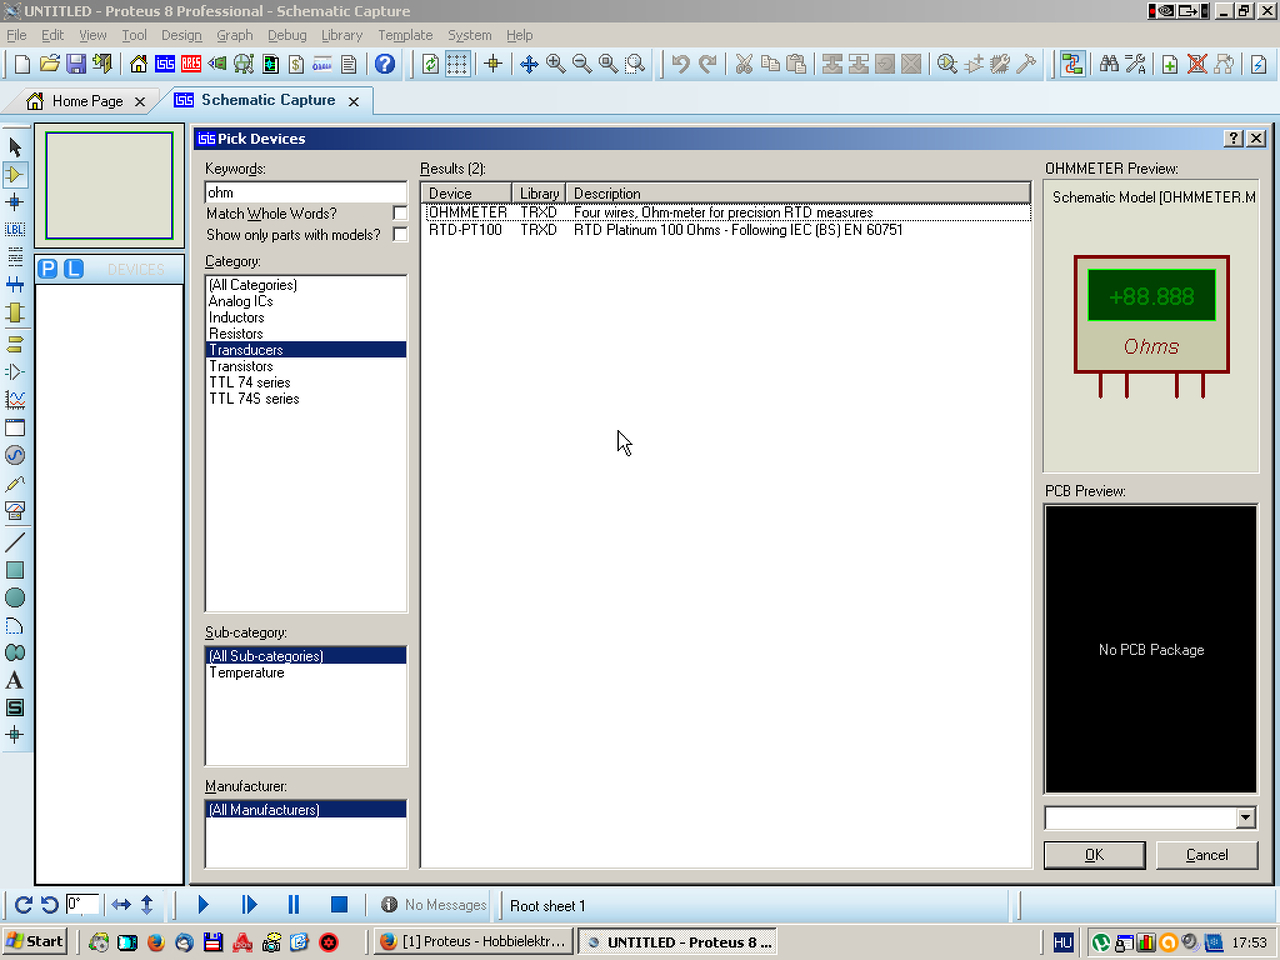The width and height of the screenshot is (1280, 960).
Task: Zoom in using the magnifier plus icon
Action: [556, 64]
